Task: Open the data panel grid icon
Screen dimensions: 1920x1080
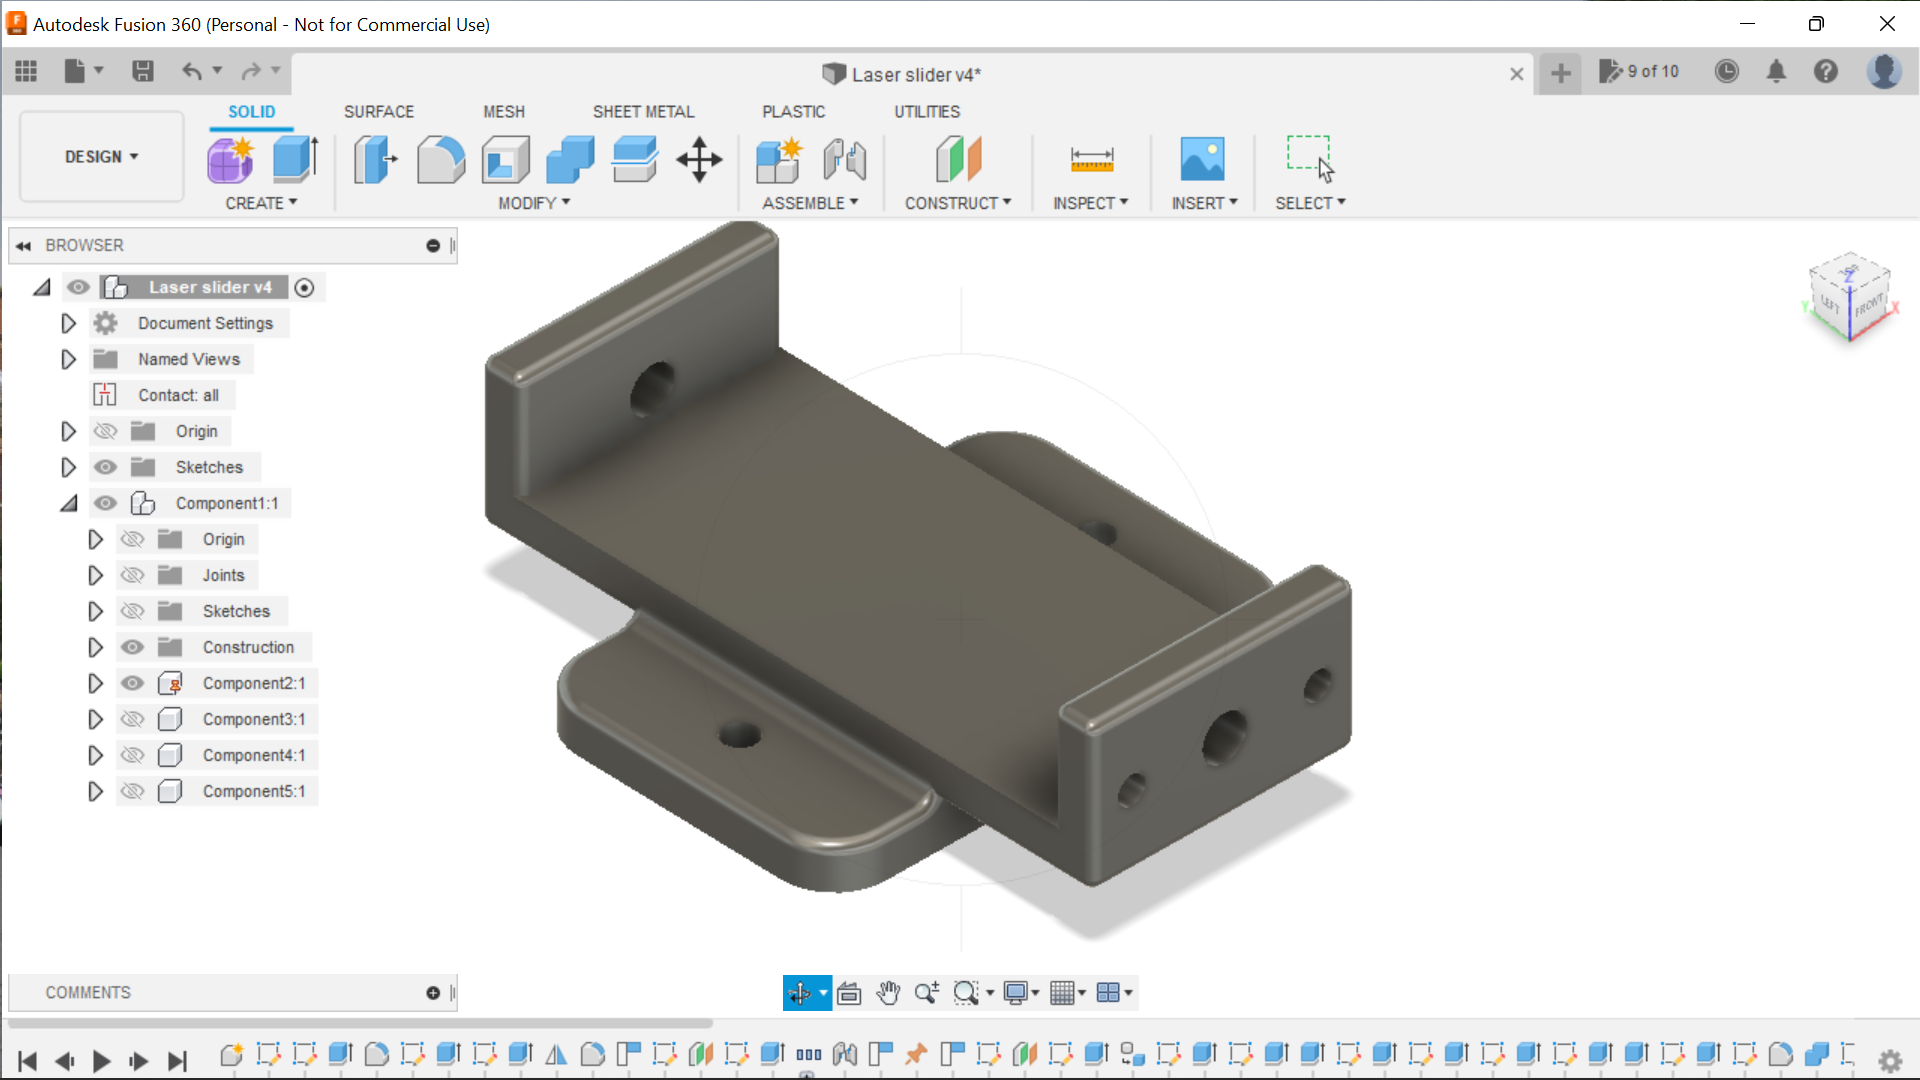Action: coord(26,71)
